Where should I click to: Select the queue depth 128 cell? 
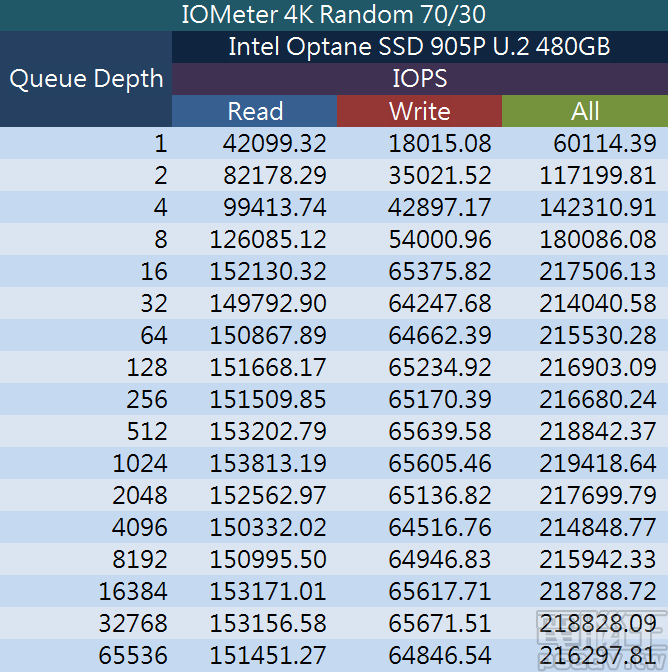click(x=147, y=368)
